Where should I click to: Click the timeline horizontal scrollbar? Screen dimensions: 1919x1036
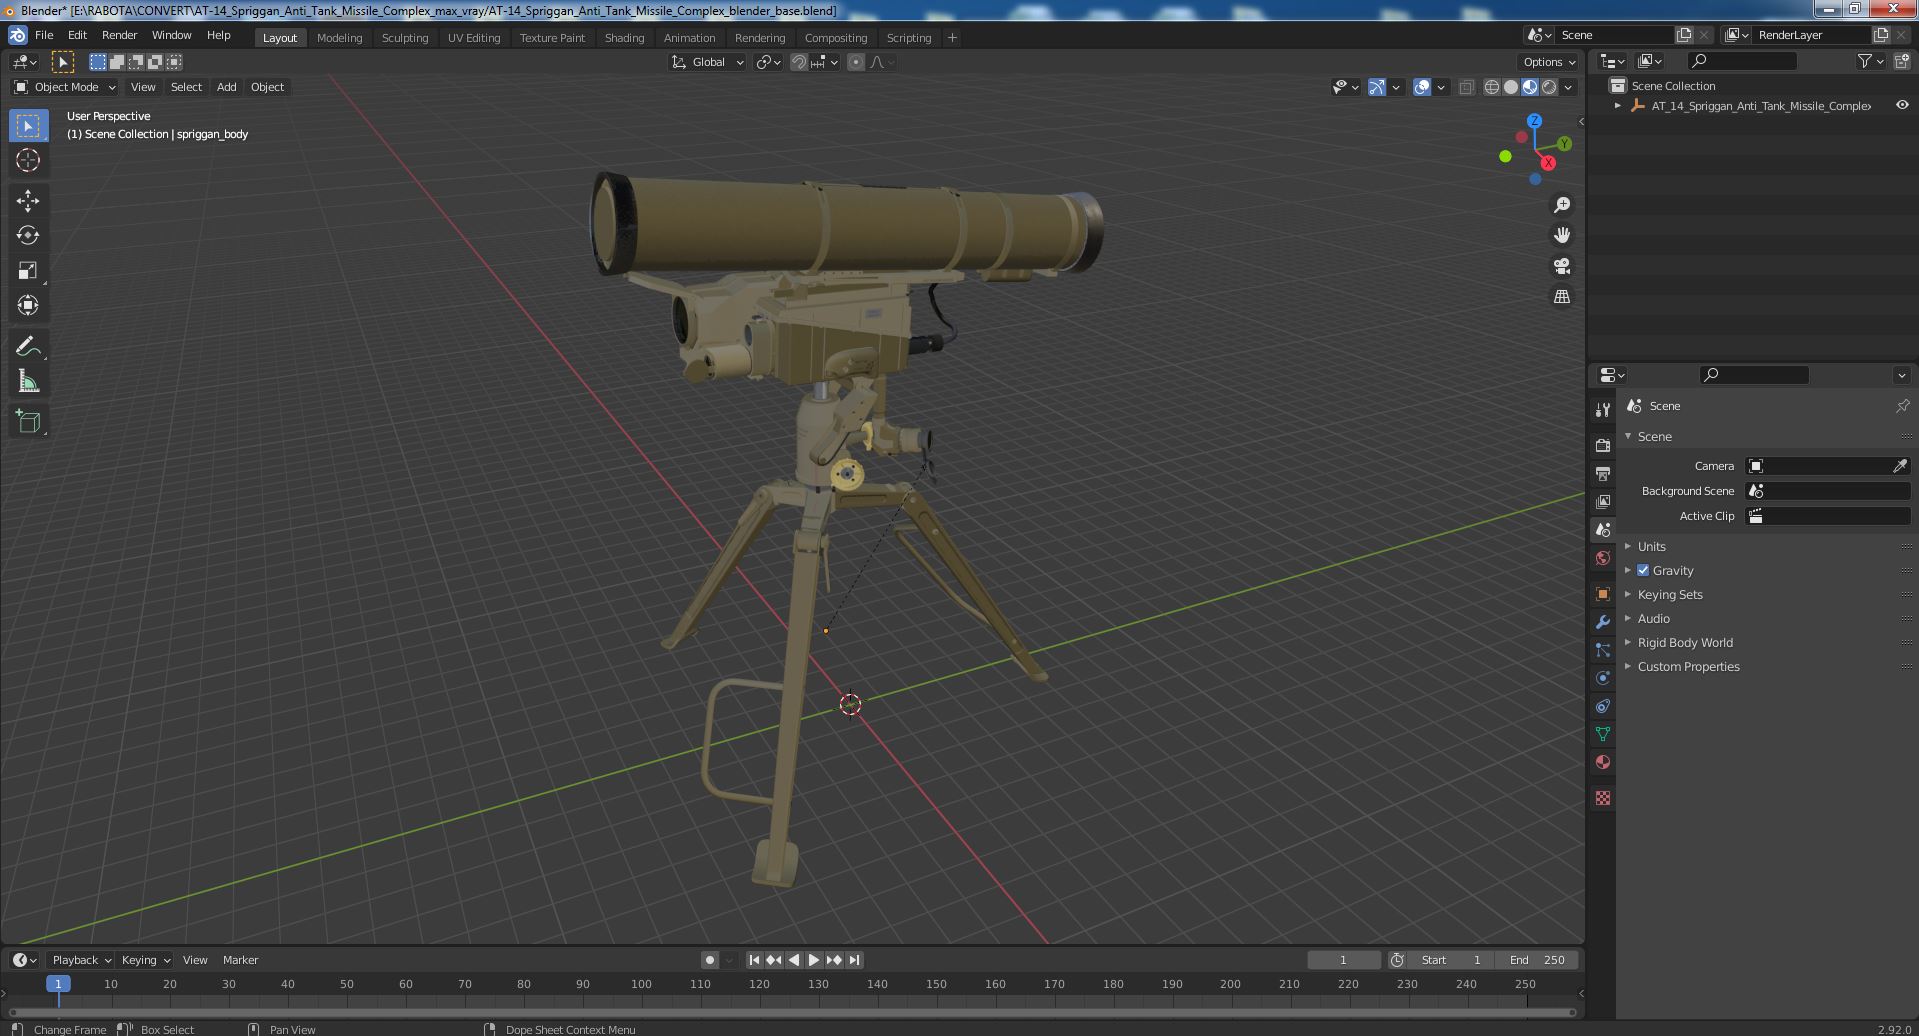(x=790, y=1012)
